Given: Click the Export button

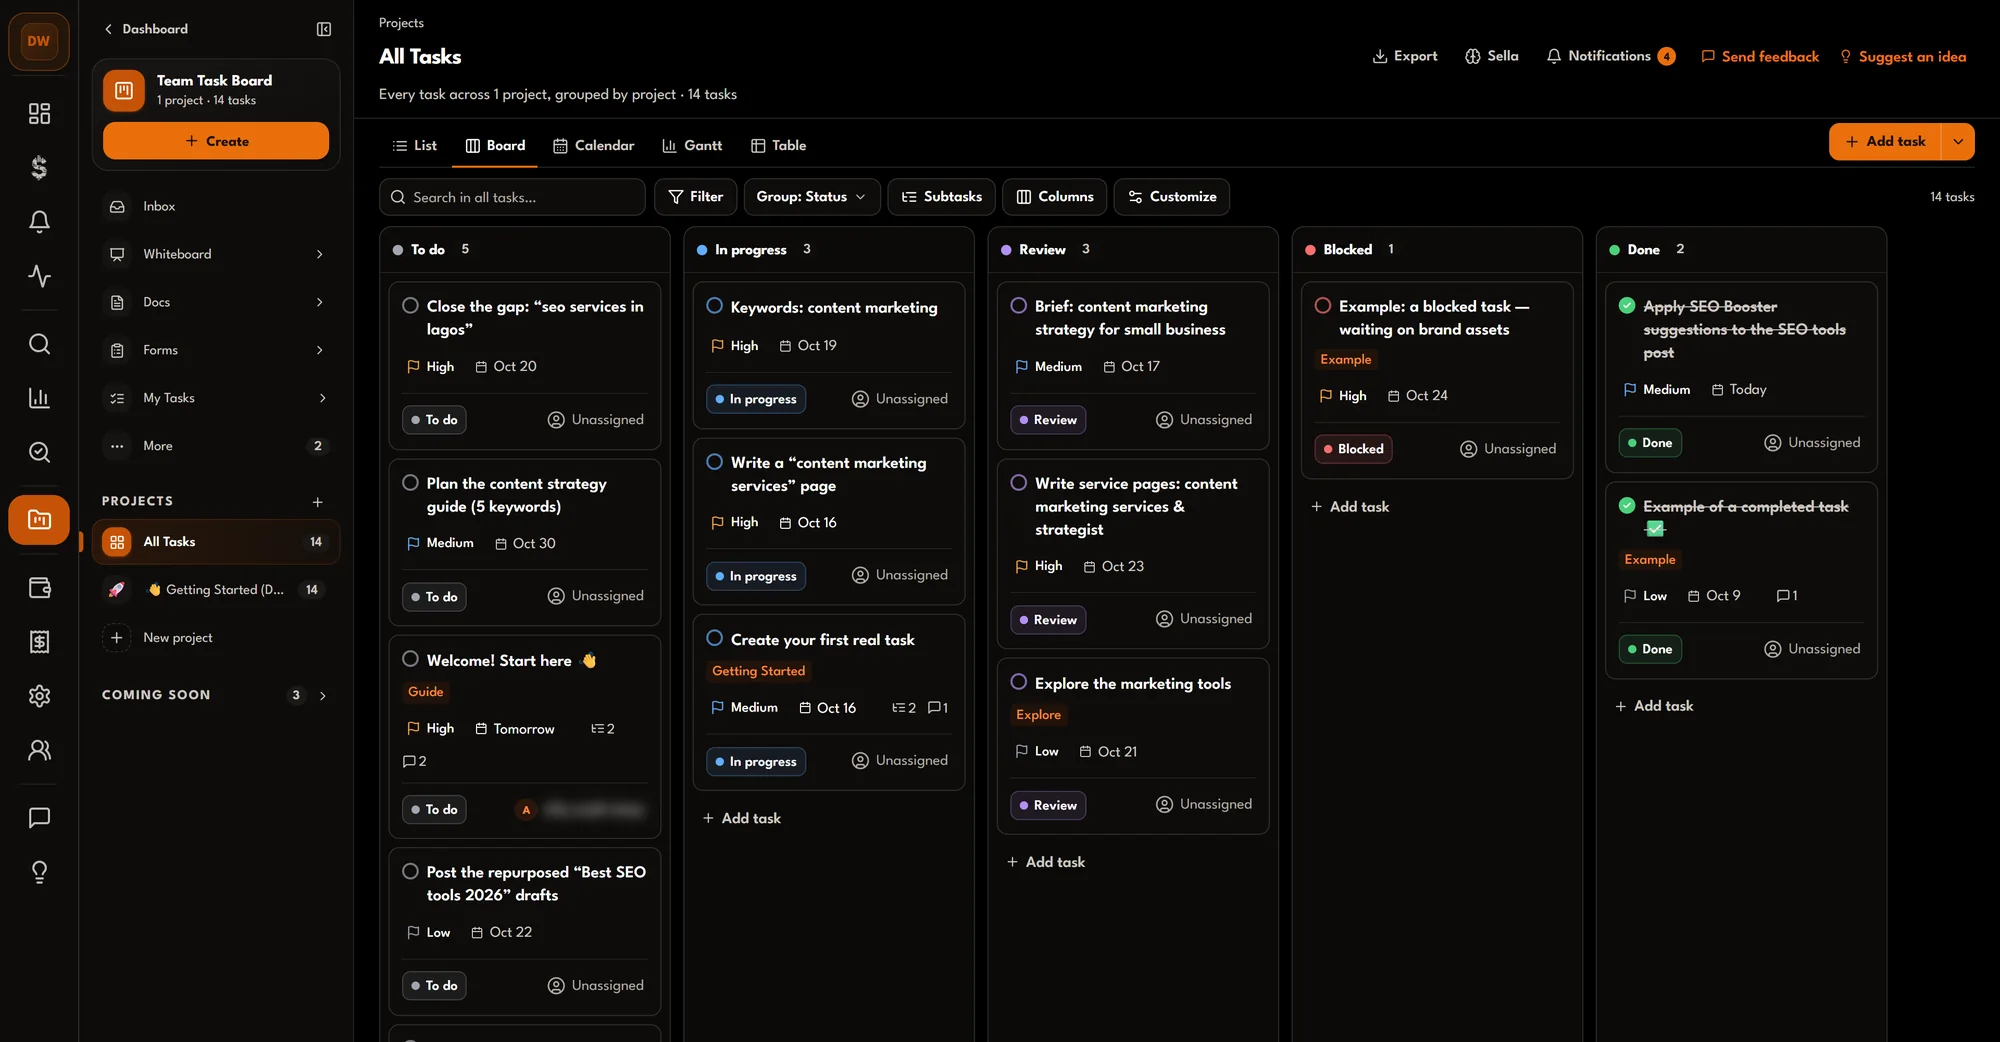Looking at the screenshot, I should [x=1405, y=56].
